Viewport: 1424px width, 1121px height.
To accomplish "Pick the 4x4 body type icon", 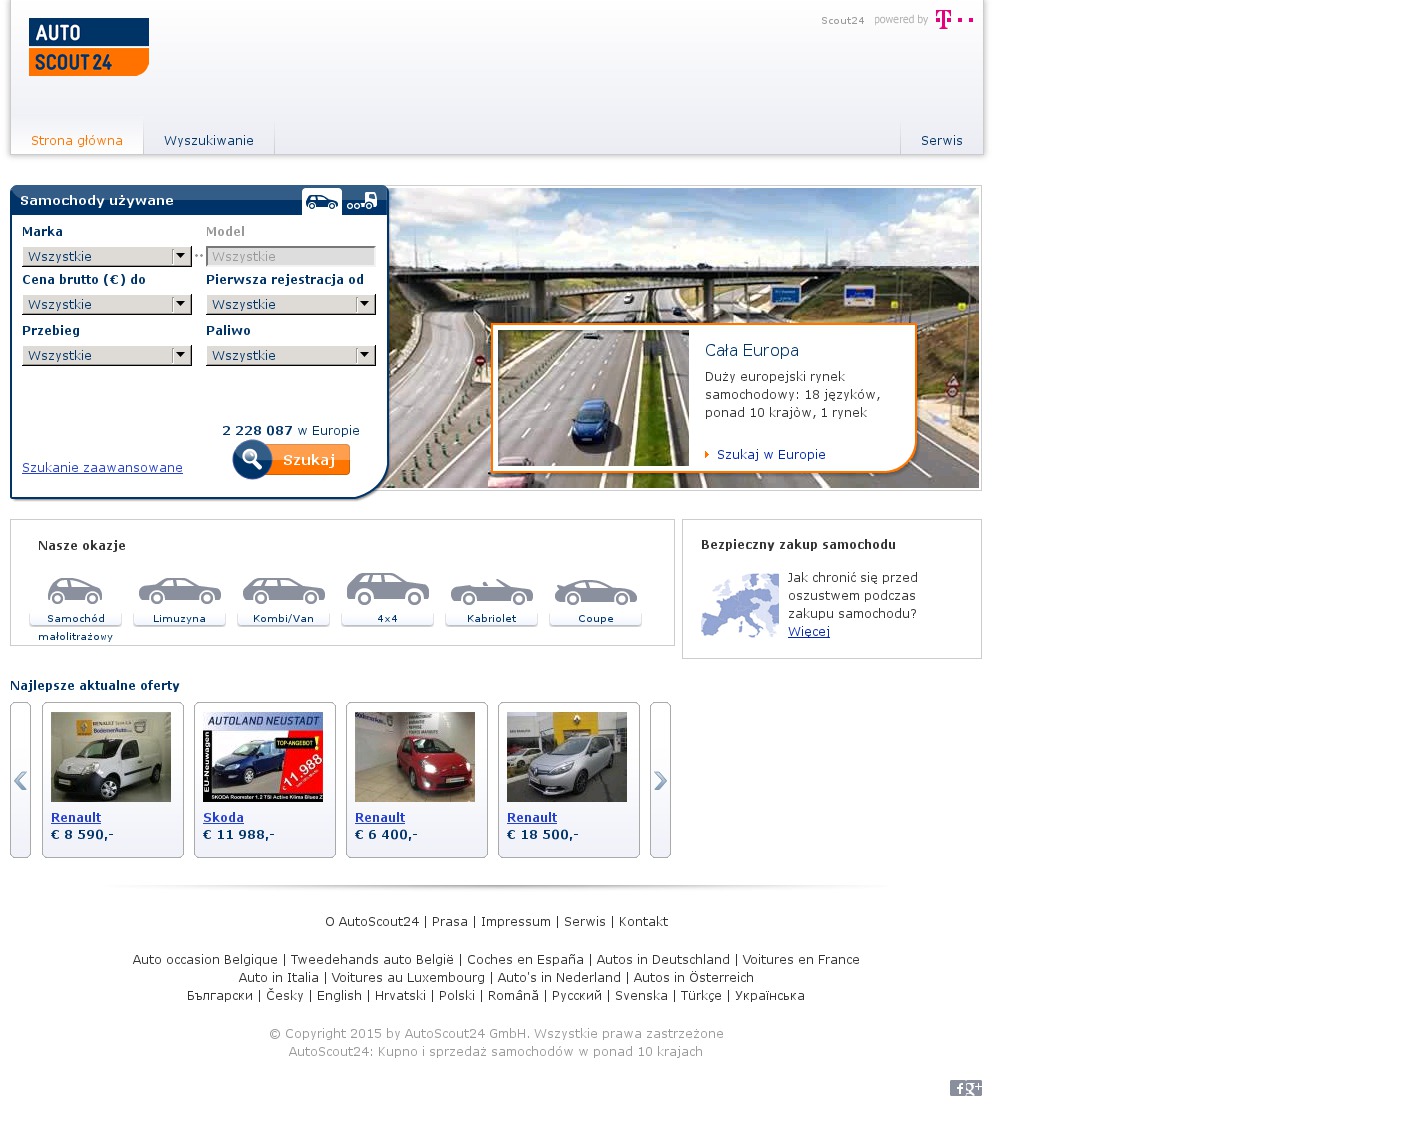I will click(x=388, y=590).
